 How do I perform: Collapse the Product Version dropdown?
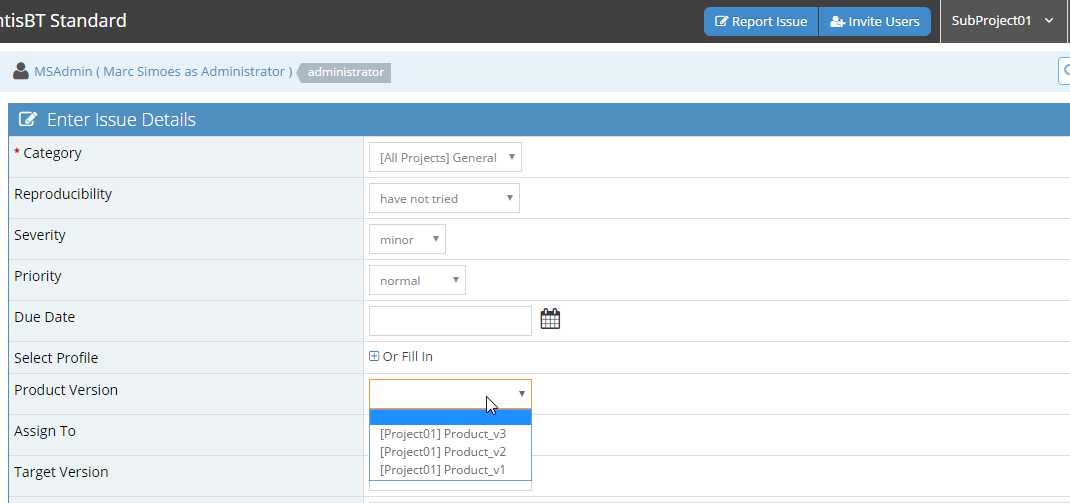click(450, 394)
